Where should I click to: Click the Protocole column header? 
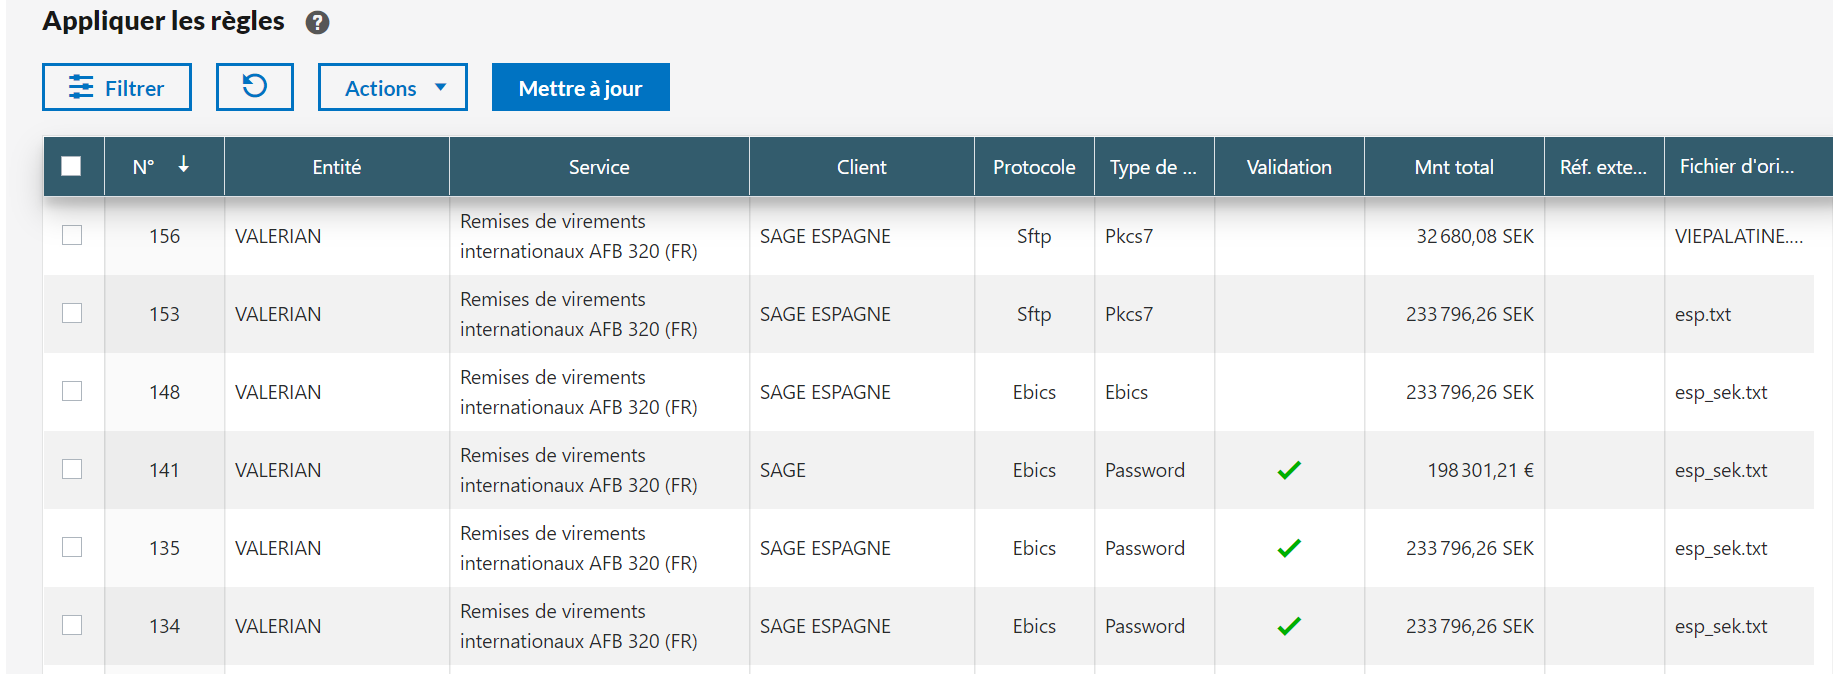coord(1033,167)
